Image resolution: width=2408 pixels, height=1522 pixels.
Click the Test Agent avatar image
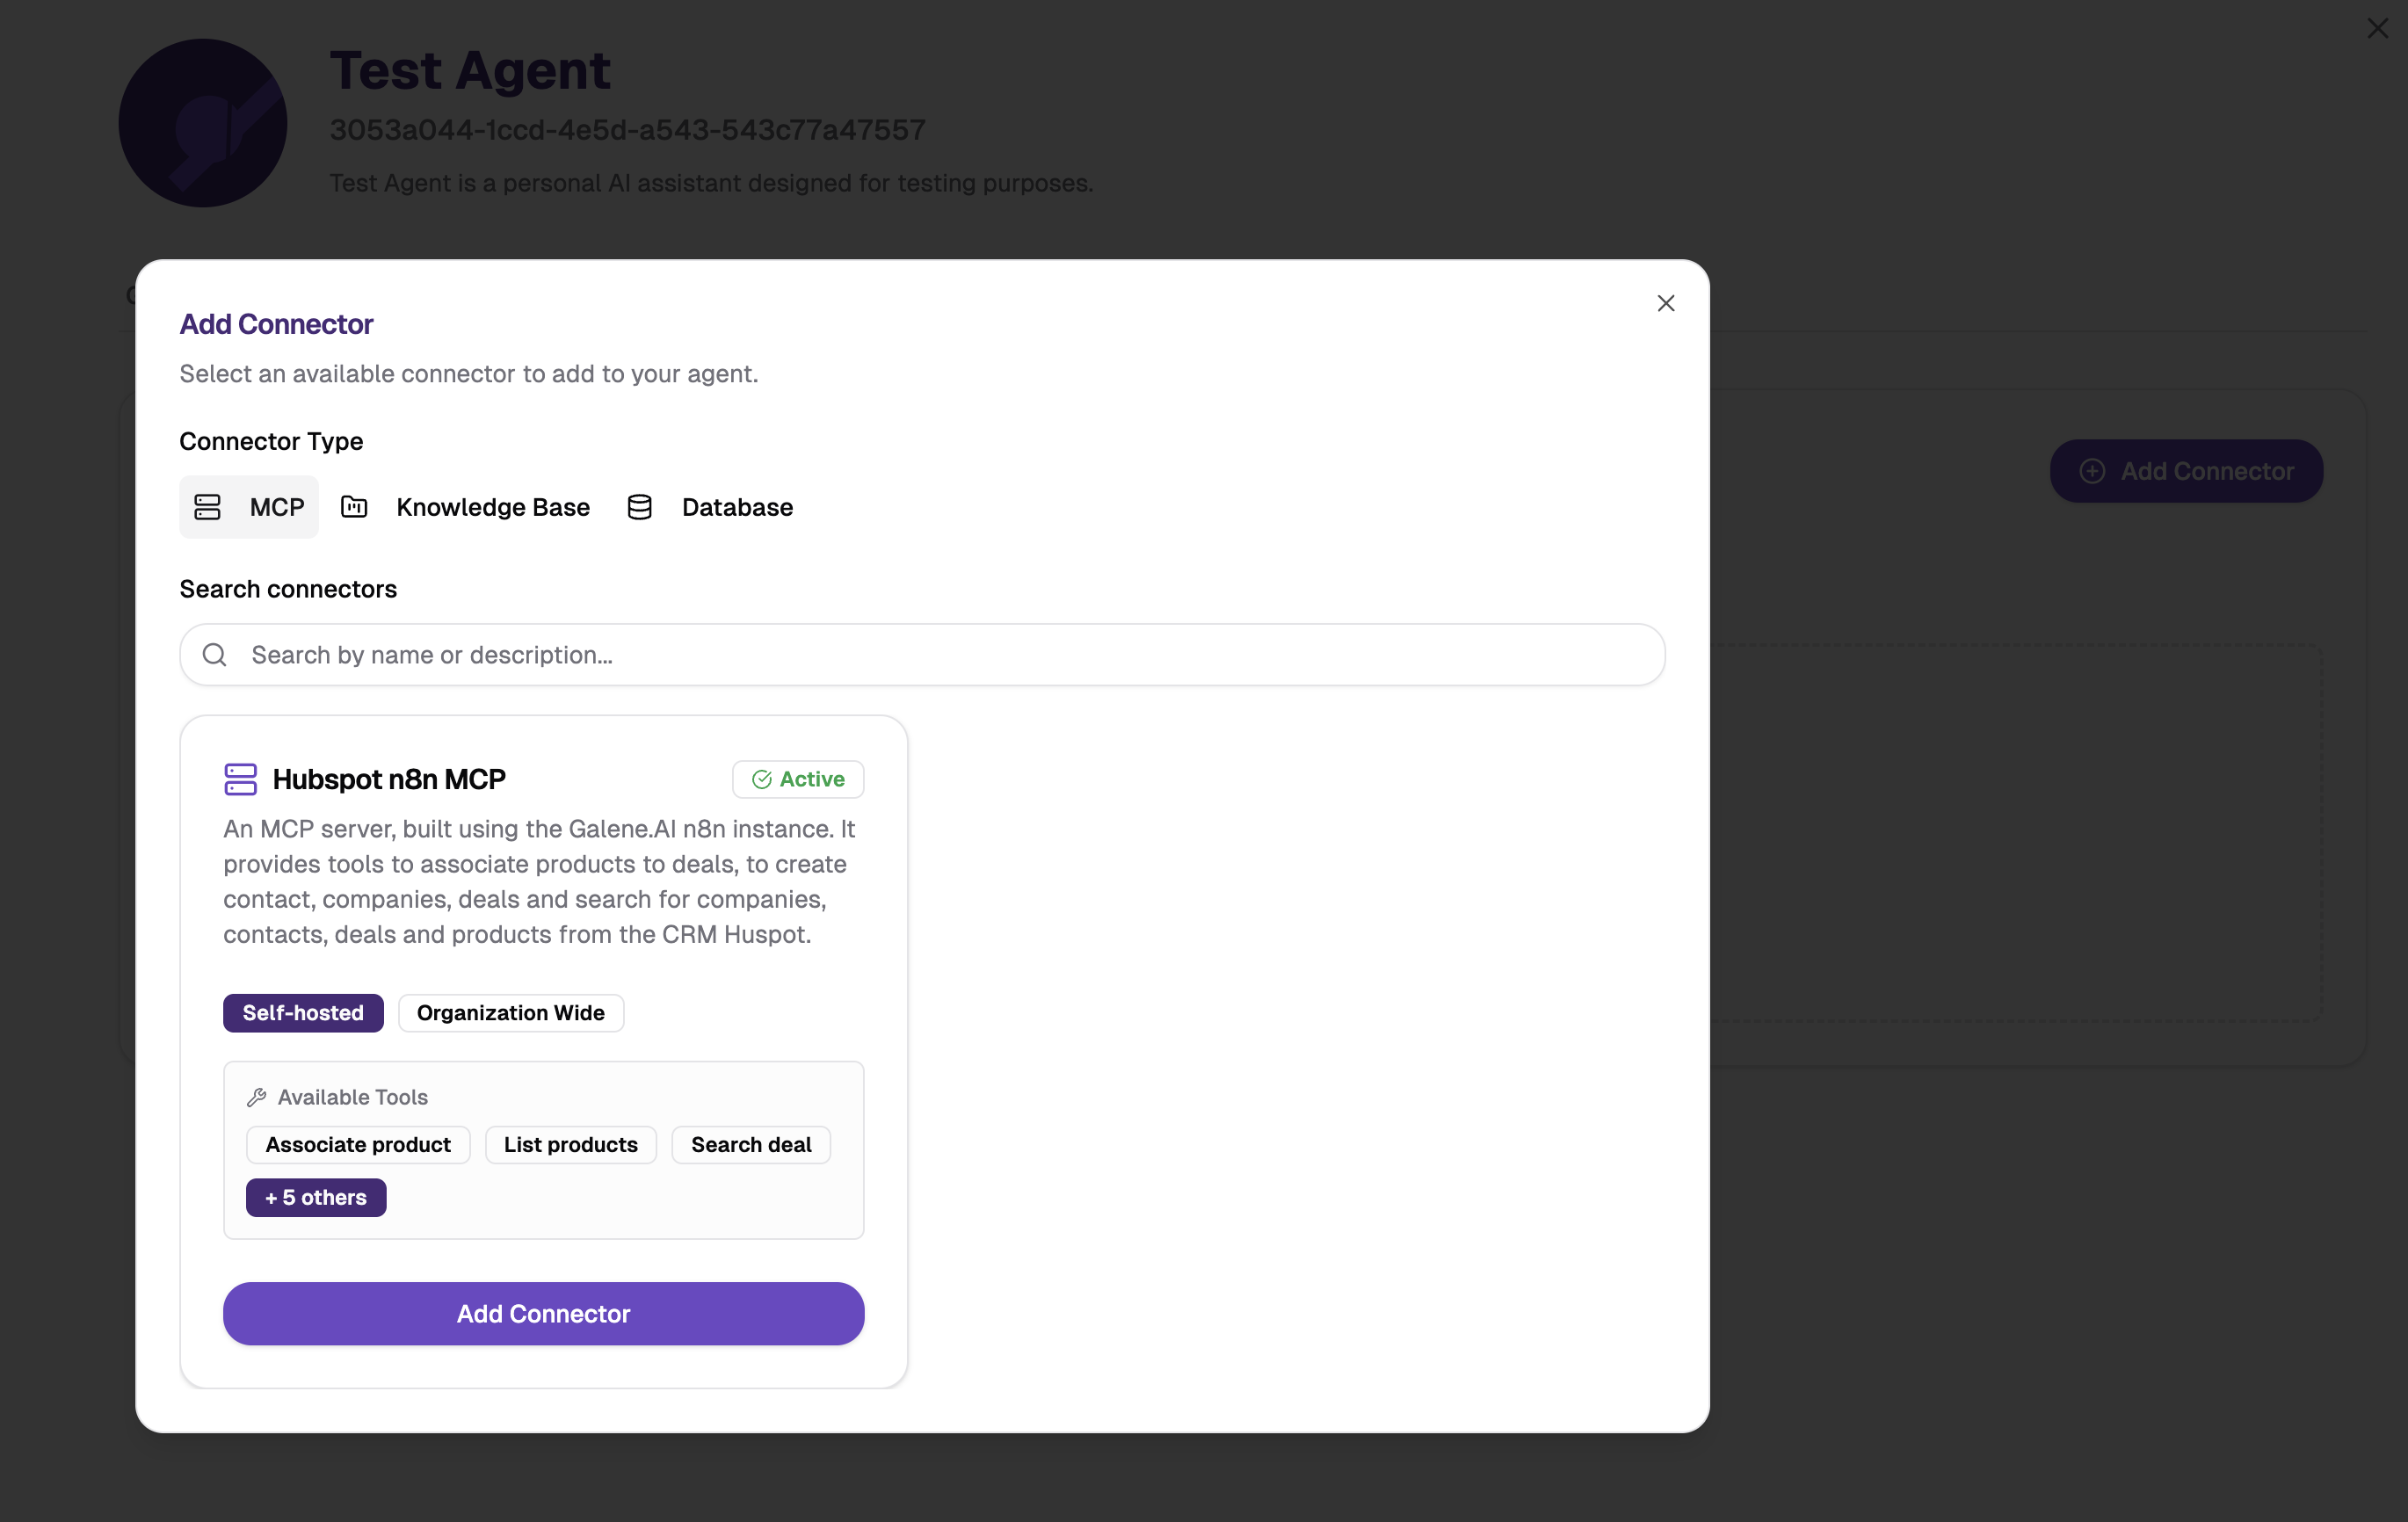pyautogui.click(x=203, y=123)
